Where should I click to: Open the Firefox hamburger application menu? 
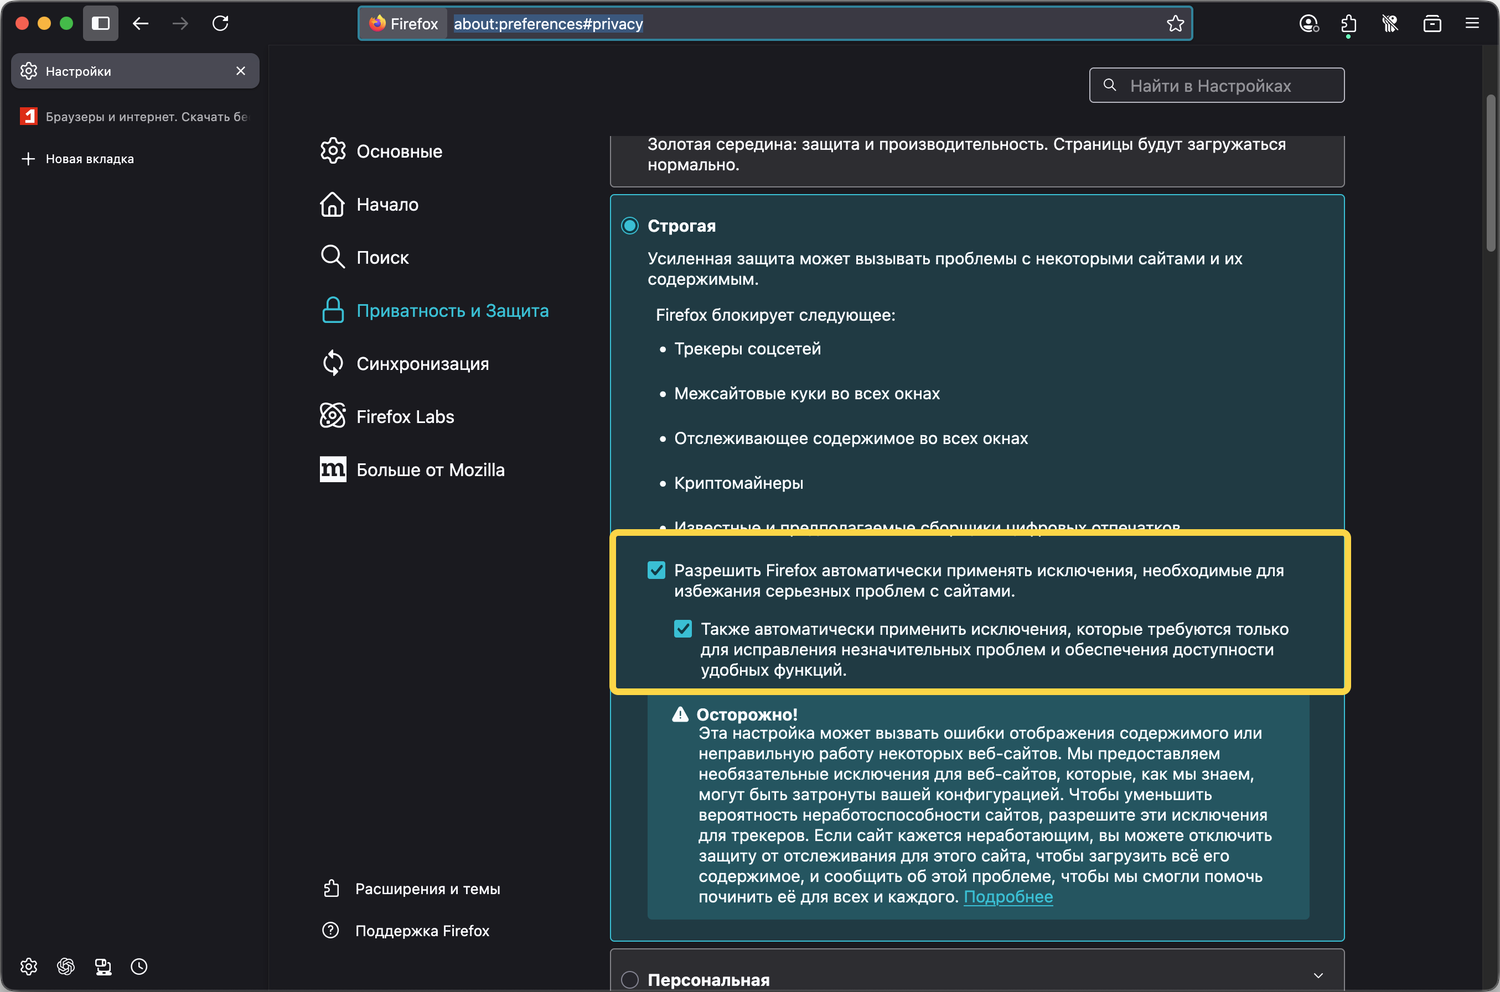click(1472, 24)
